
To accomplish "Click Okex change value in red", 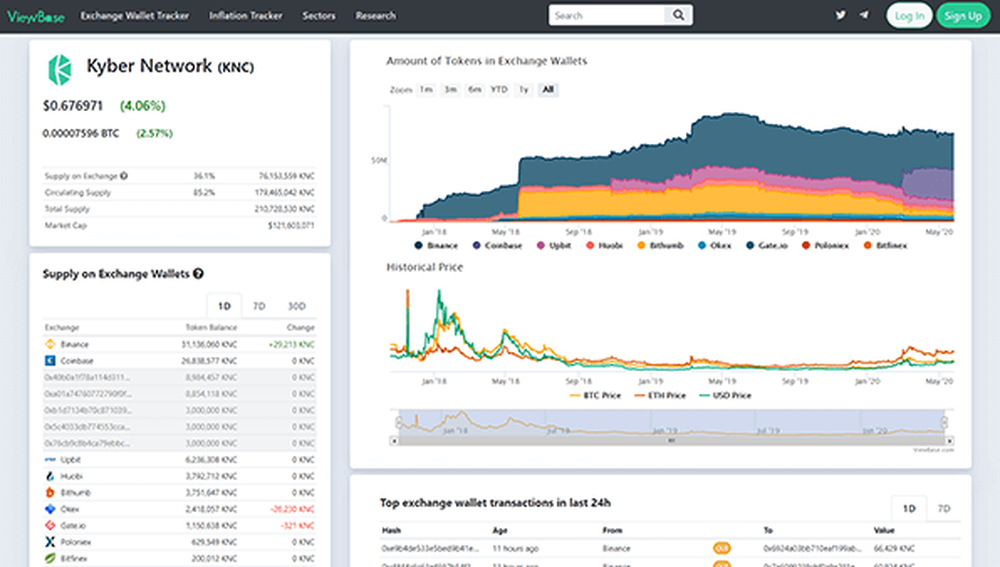I will point(292,509).
